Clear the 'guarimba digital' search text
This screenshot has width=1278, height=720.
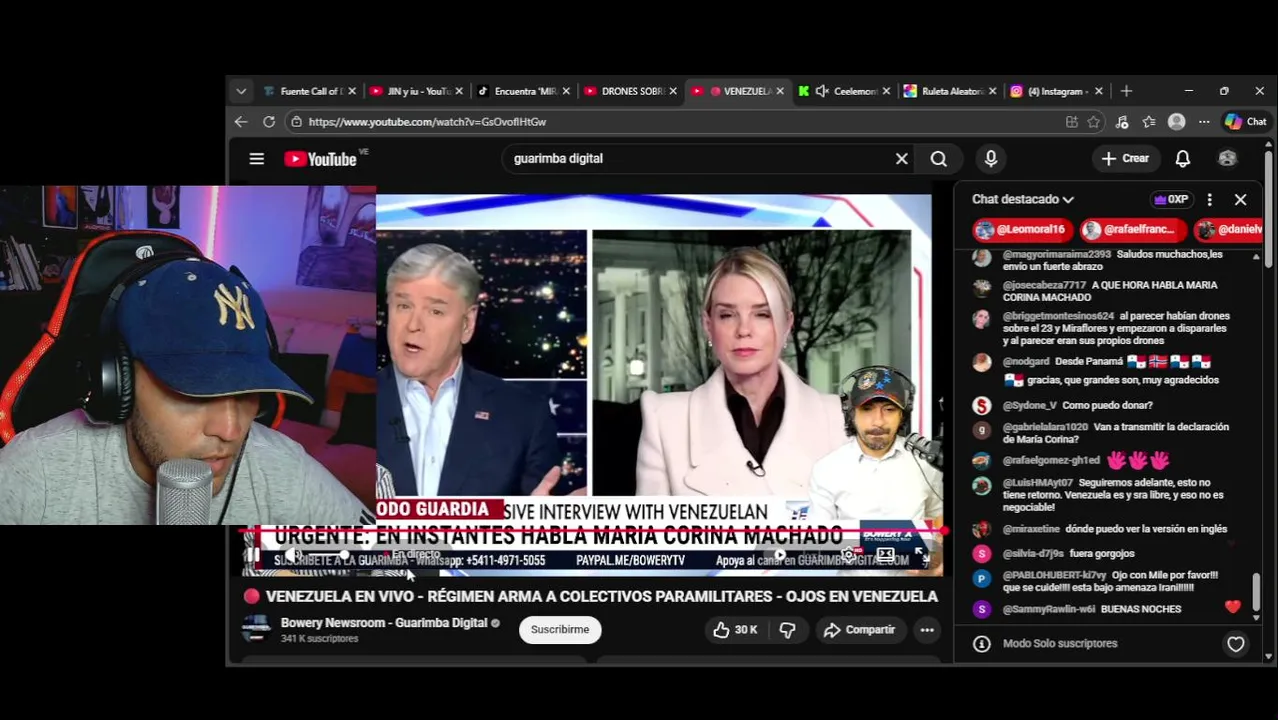[x=901, y=159]
